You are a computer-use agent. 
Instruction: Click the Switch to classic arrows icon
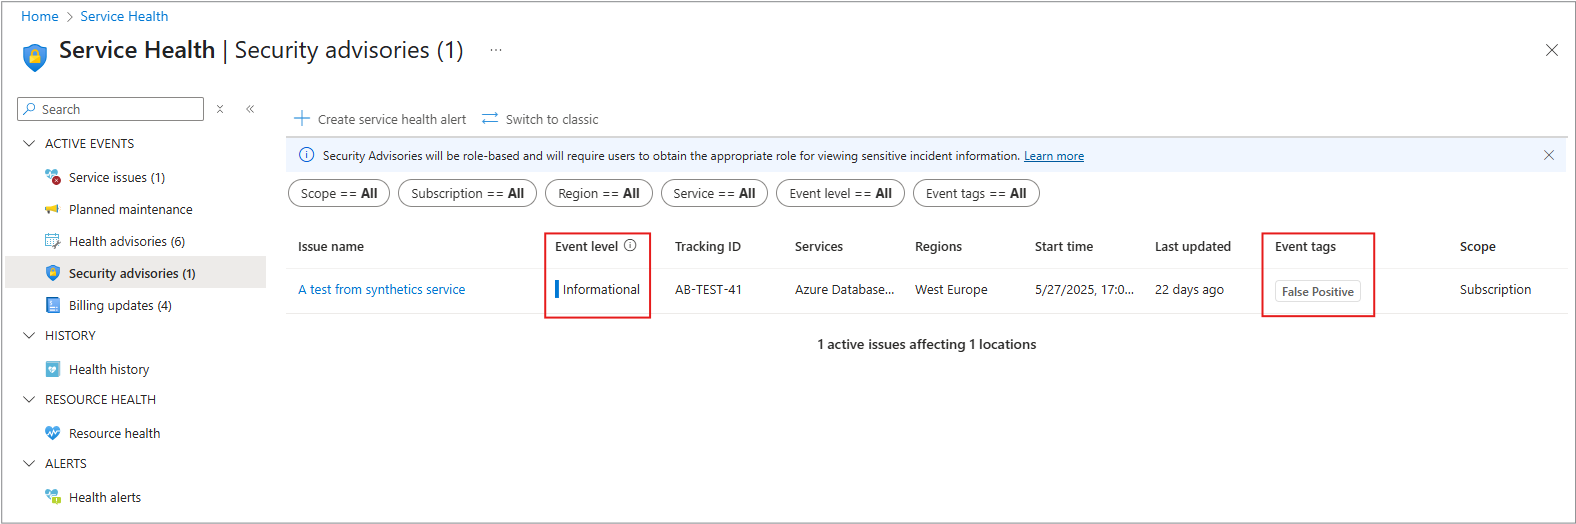coord(490,118)
